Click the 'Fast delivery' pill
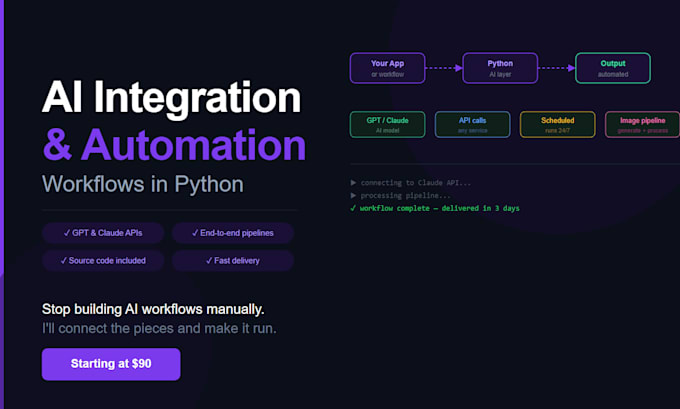The height and width of the screenshot is (409, 680). (233, 261)
